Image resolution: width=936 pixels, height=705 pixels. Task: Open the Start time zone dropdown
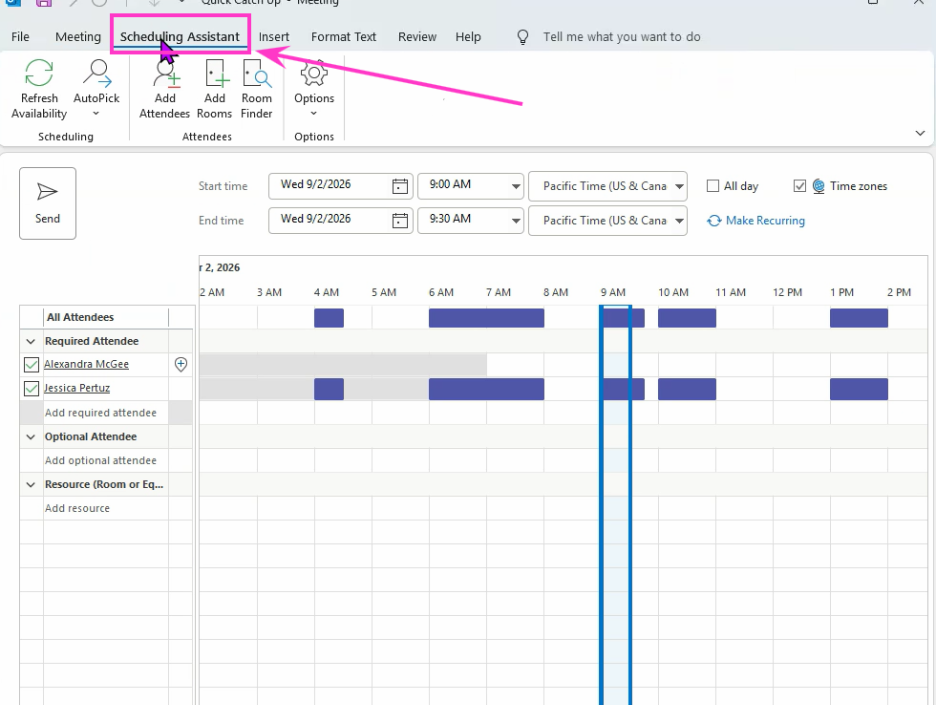pyautogui.click(x=679, y=186)
